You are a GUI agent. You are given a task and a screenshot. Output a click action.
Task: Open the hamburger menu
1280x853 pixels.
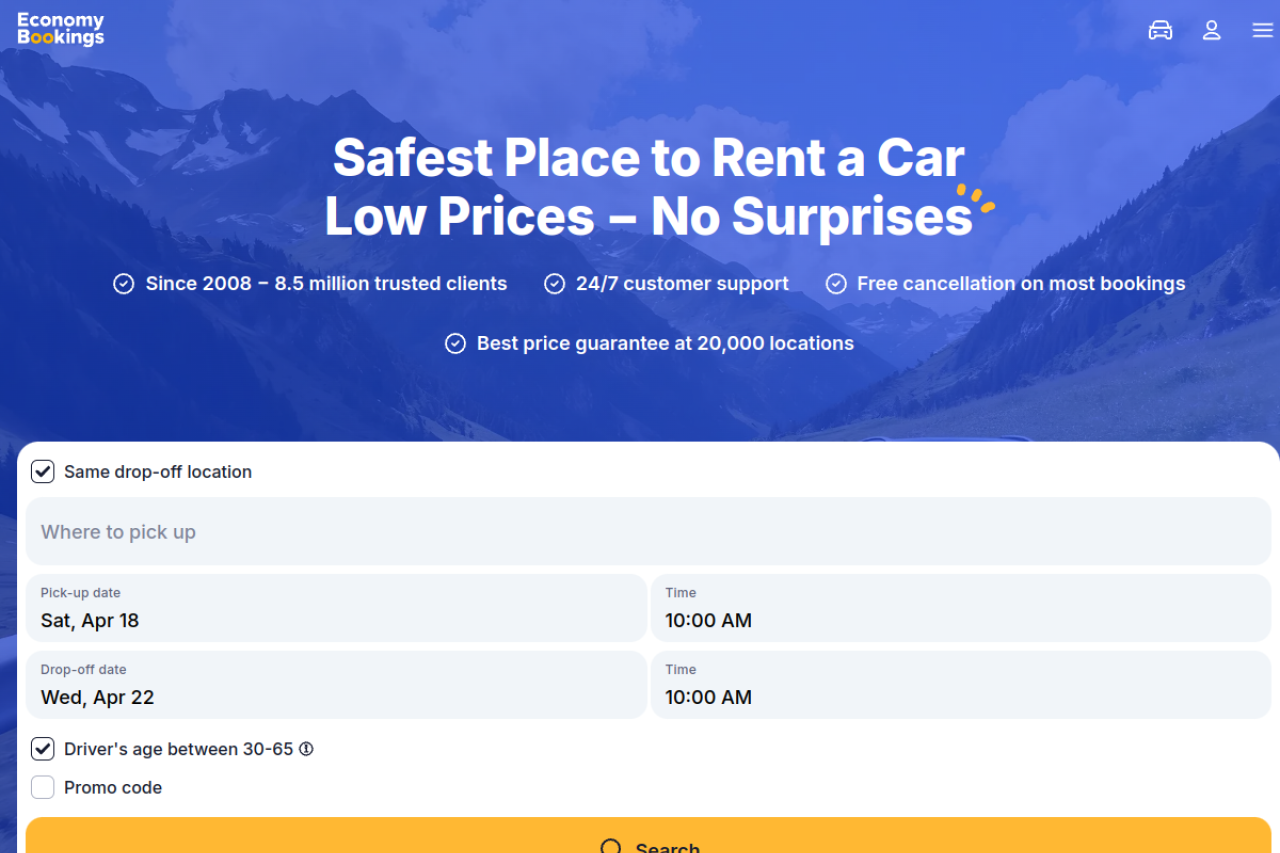tap(1263, 30)
